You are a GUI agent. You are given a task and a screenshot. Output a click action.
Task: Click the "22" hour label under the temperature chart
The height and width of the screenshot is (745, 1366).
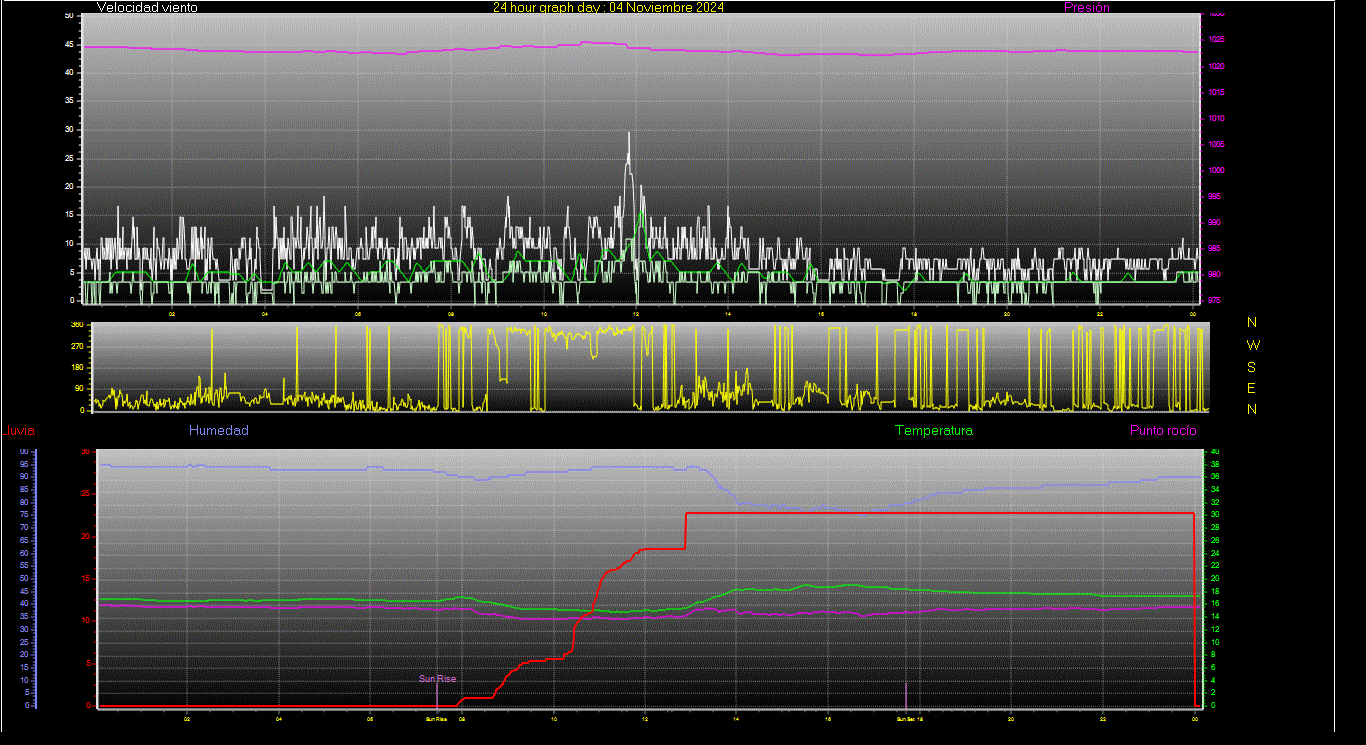1102,718
